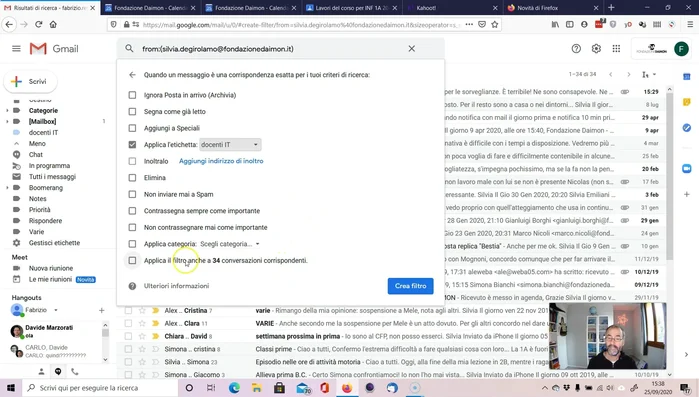This screenshot has width=699, height=397.
Task: Expand the Categorie label in sidebar
Action: pyautogui.click(x=7, y=111)
